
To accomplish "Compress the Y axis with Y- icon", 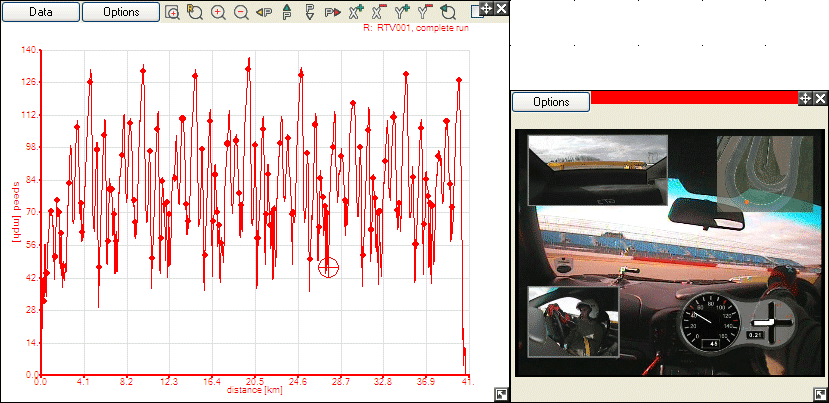I will pyautogui.click(x=426, y=13).
